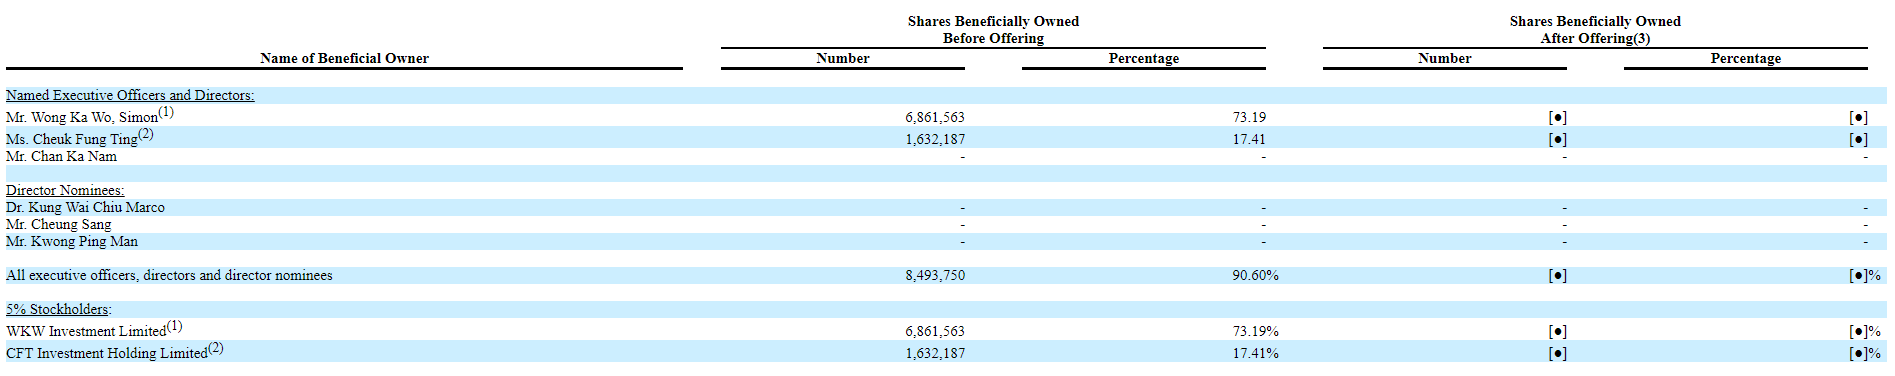Viewport: 1895px width, 376px height.
Task: Select 'Dr. Kung Wai Chiu Marco' name
Action: tap(85, 207)
